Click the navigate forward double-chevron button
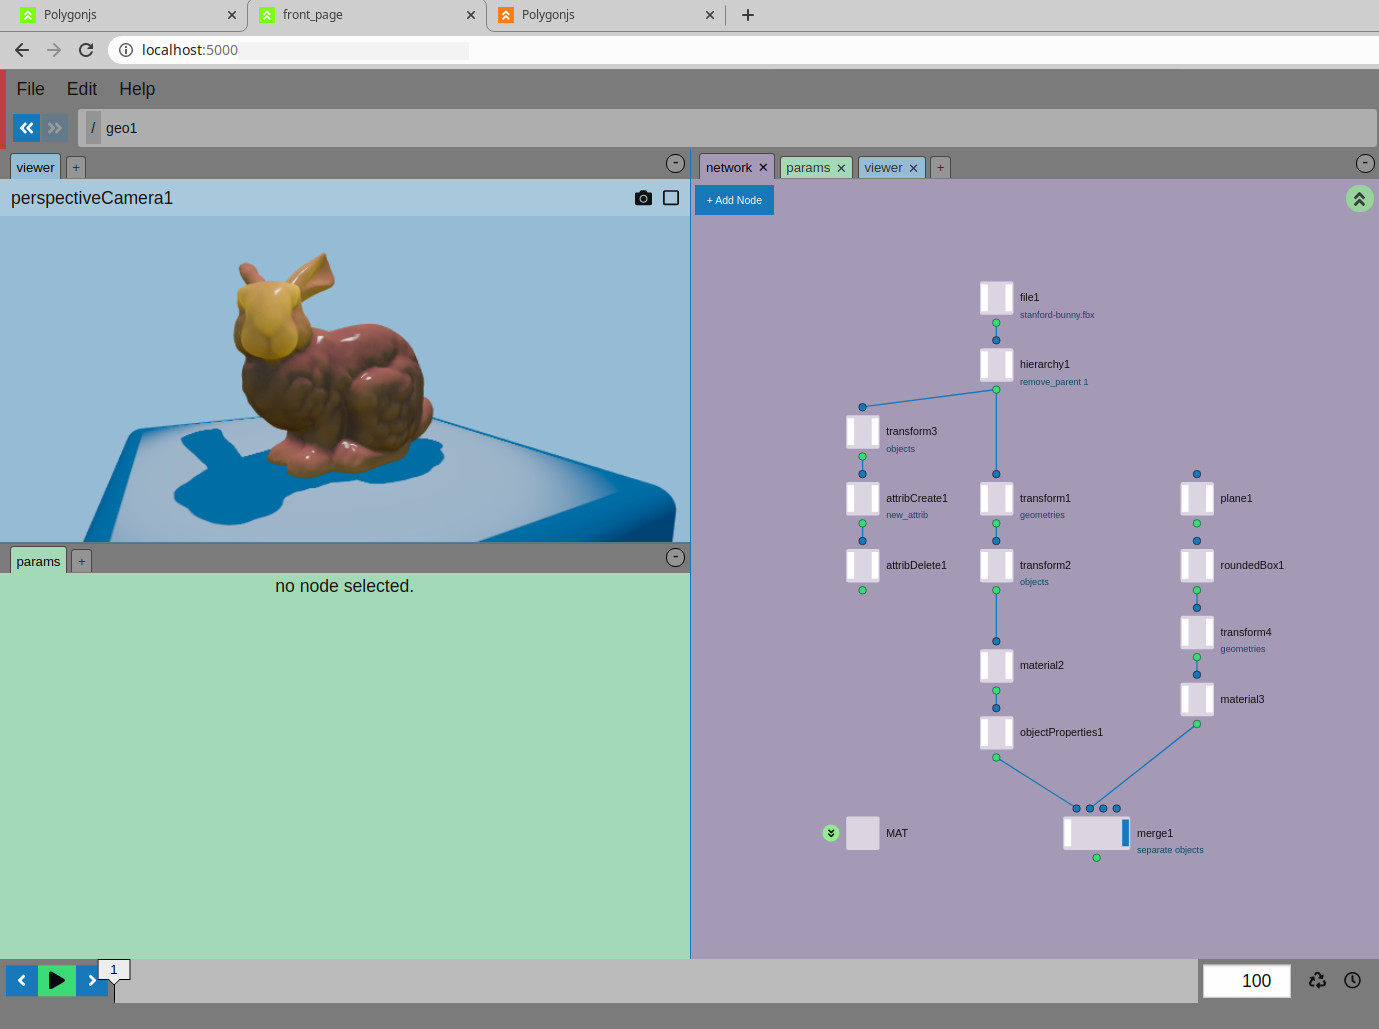 (x=55, y=128)
